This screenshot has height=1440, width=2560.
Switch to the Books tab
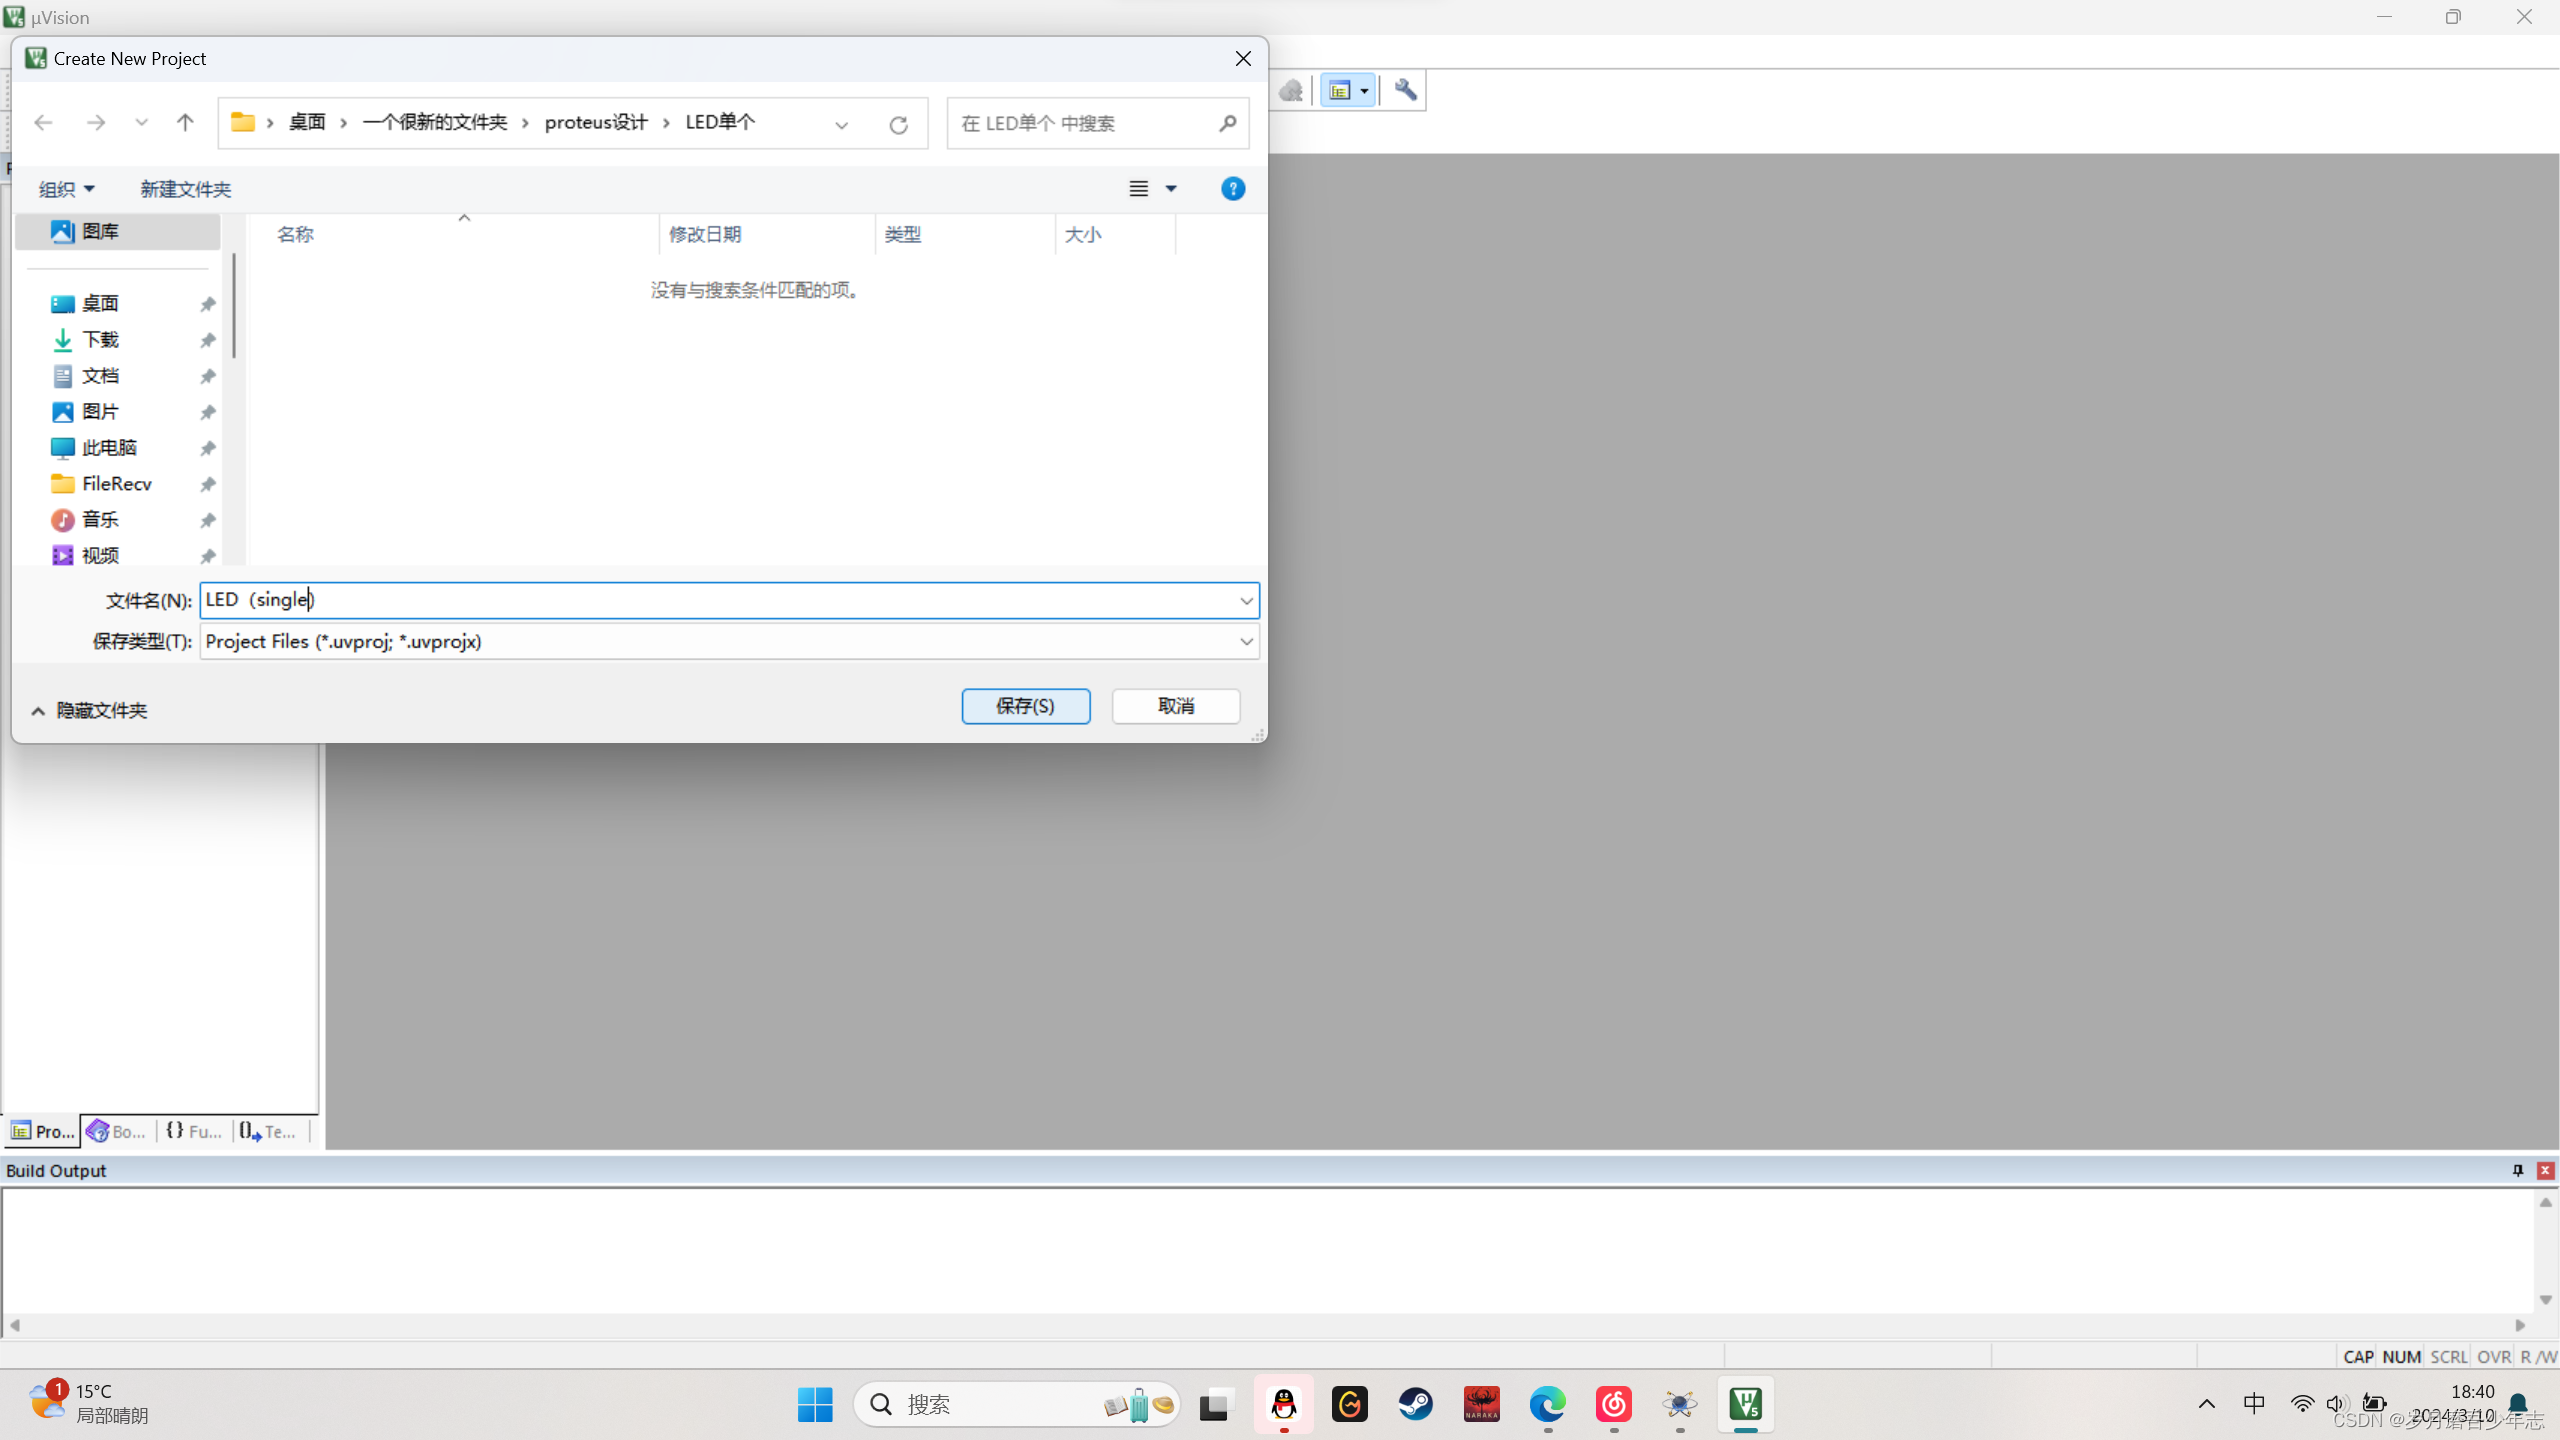click(117, 1131)
